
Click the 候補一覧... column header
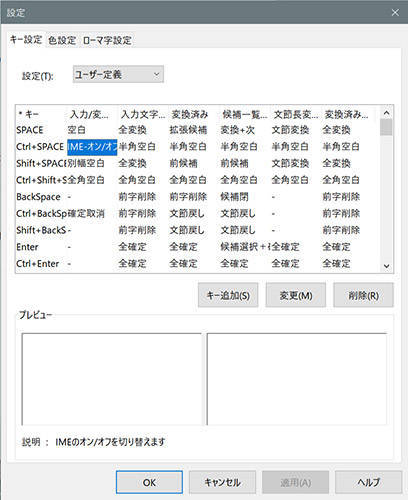point(245,114)
